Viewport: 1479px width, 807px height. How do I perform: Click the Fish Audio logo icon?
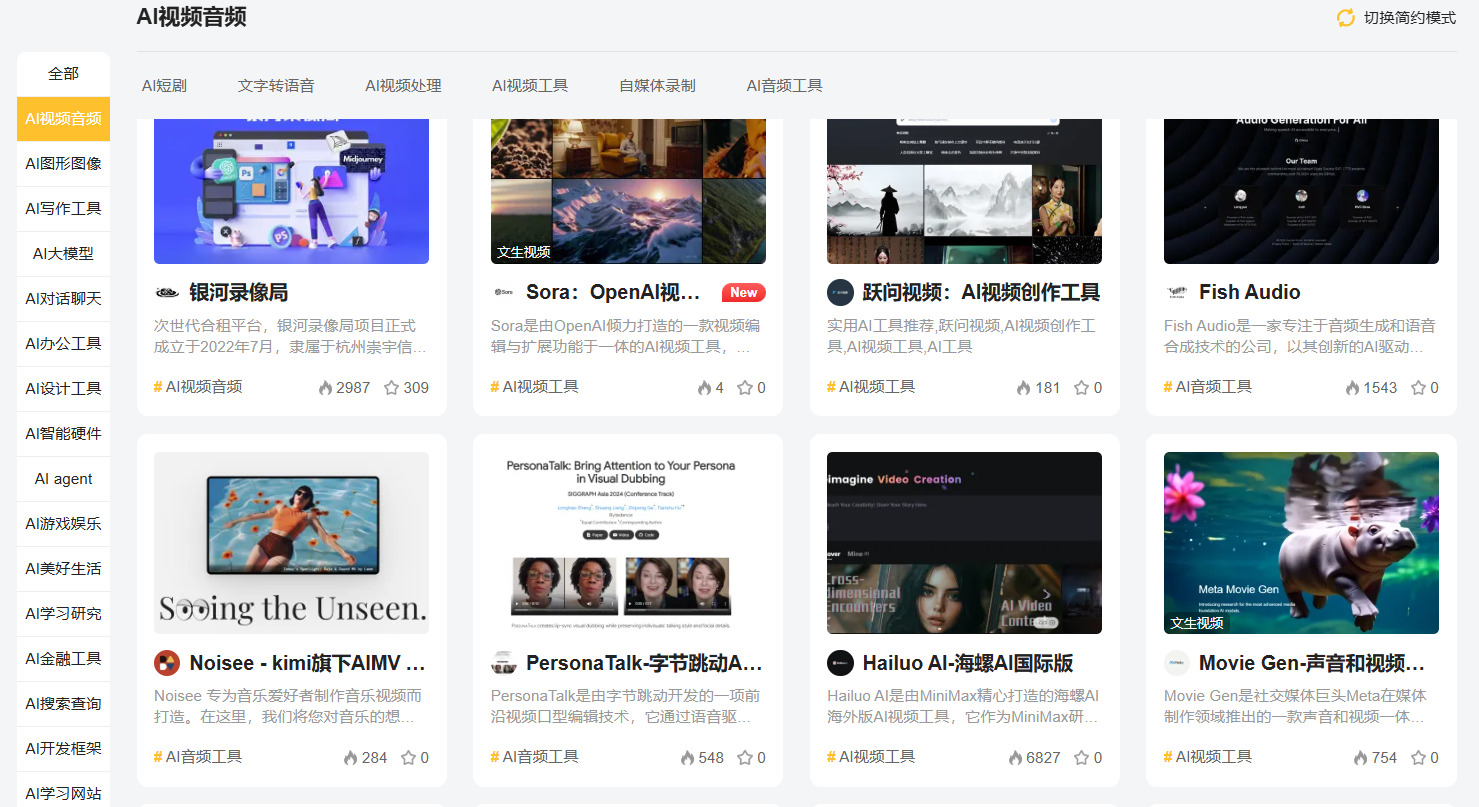pyautogui.click(x=1177, y=293)
